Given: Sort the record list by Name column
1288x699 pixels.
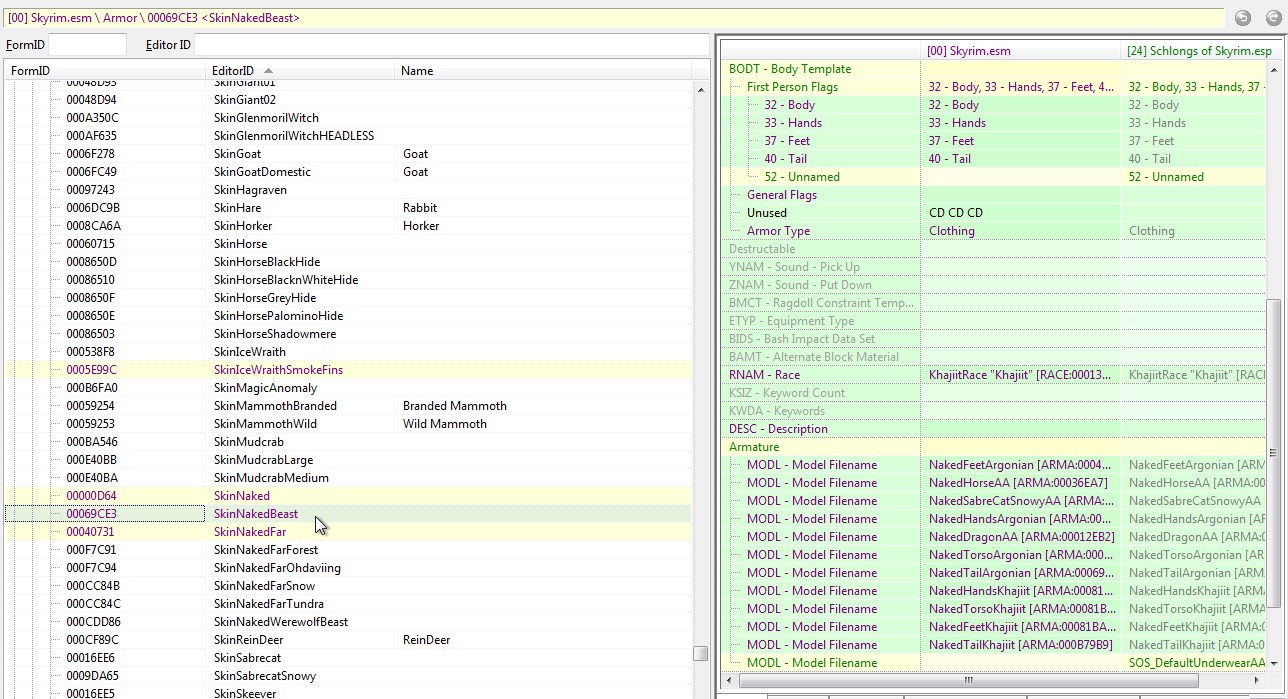Looking at the screenshot, I should point(542,71).
